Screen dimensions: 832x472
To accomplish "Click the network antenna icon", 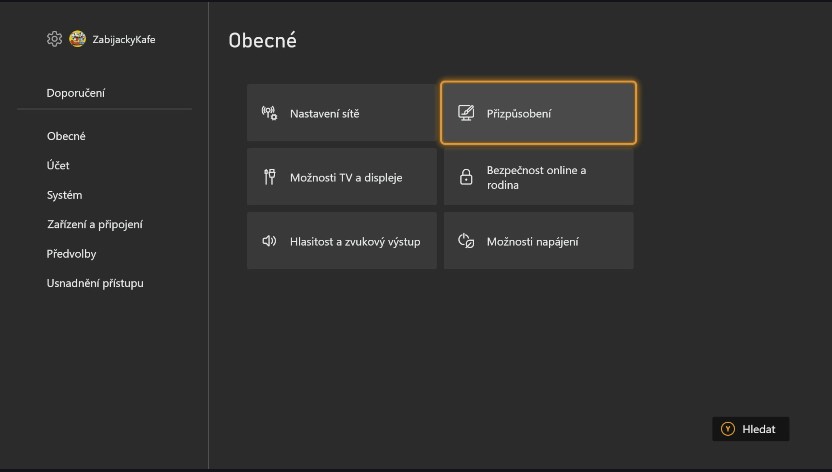I will 269,113.
